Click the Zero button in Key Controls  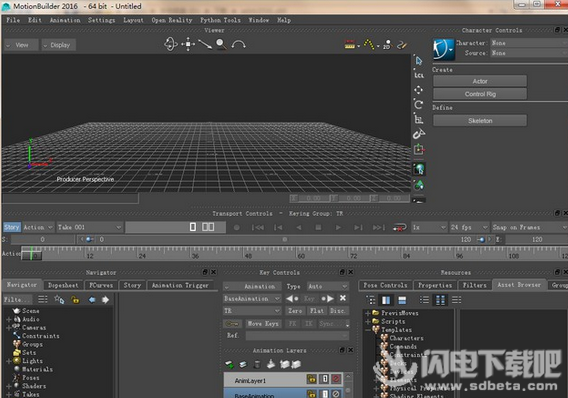click(295, 311)
